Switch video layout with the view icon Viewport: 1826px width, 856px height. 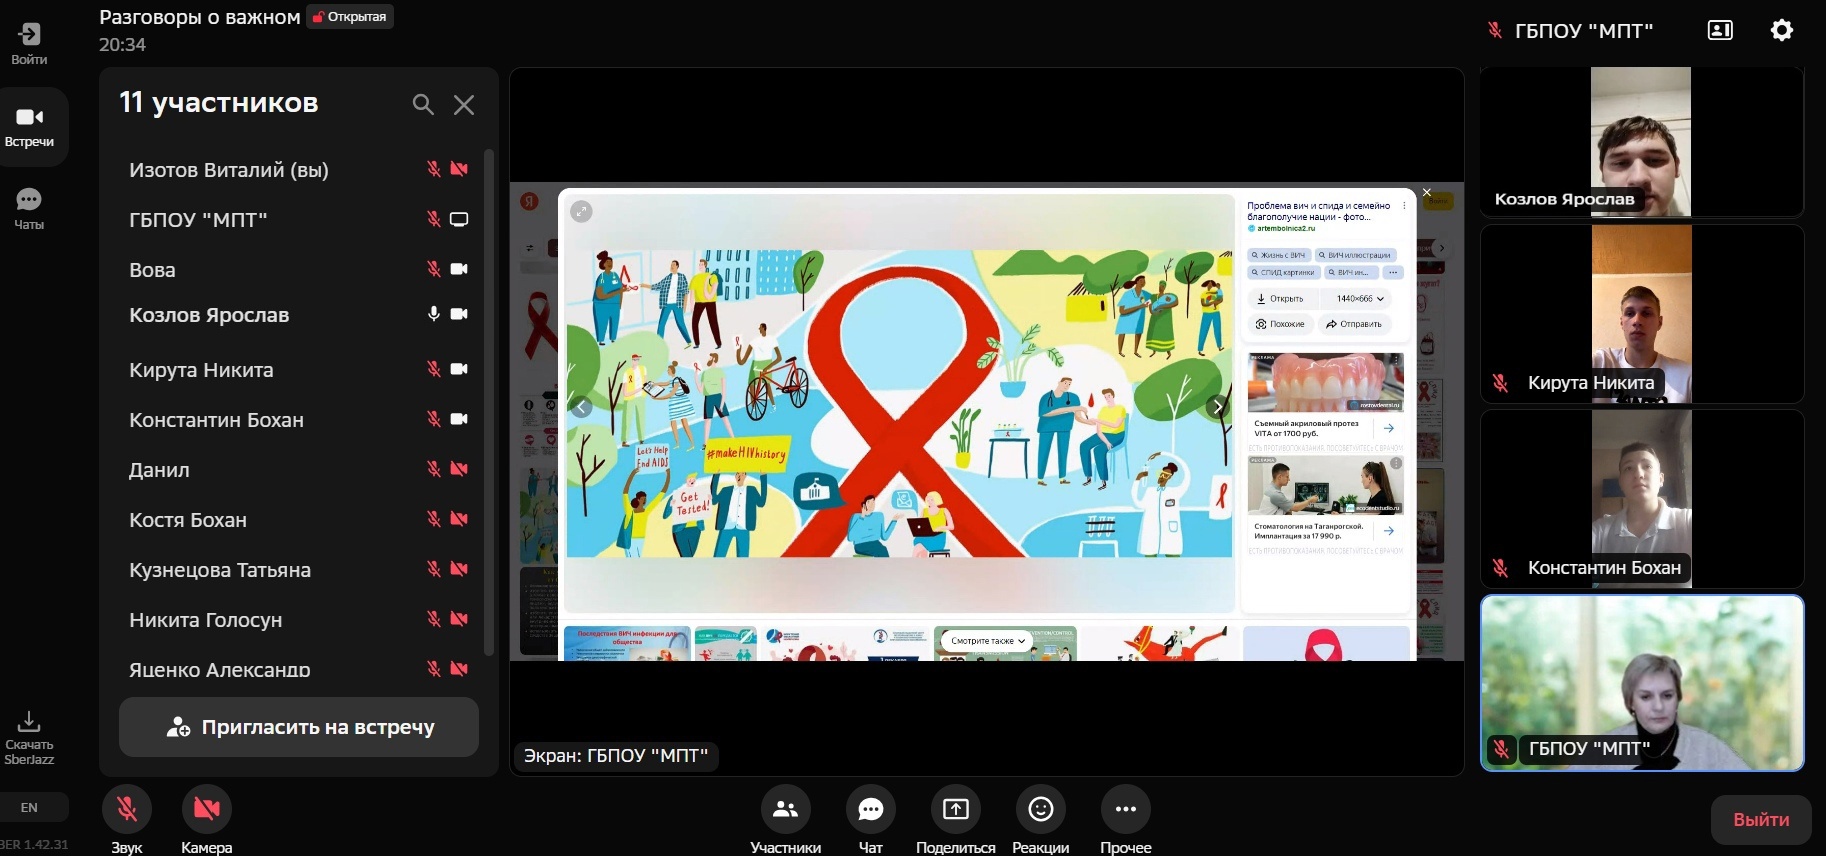pyautogui.click(x=1720, y=30)
